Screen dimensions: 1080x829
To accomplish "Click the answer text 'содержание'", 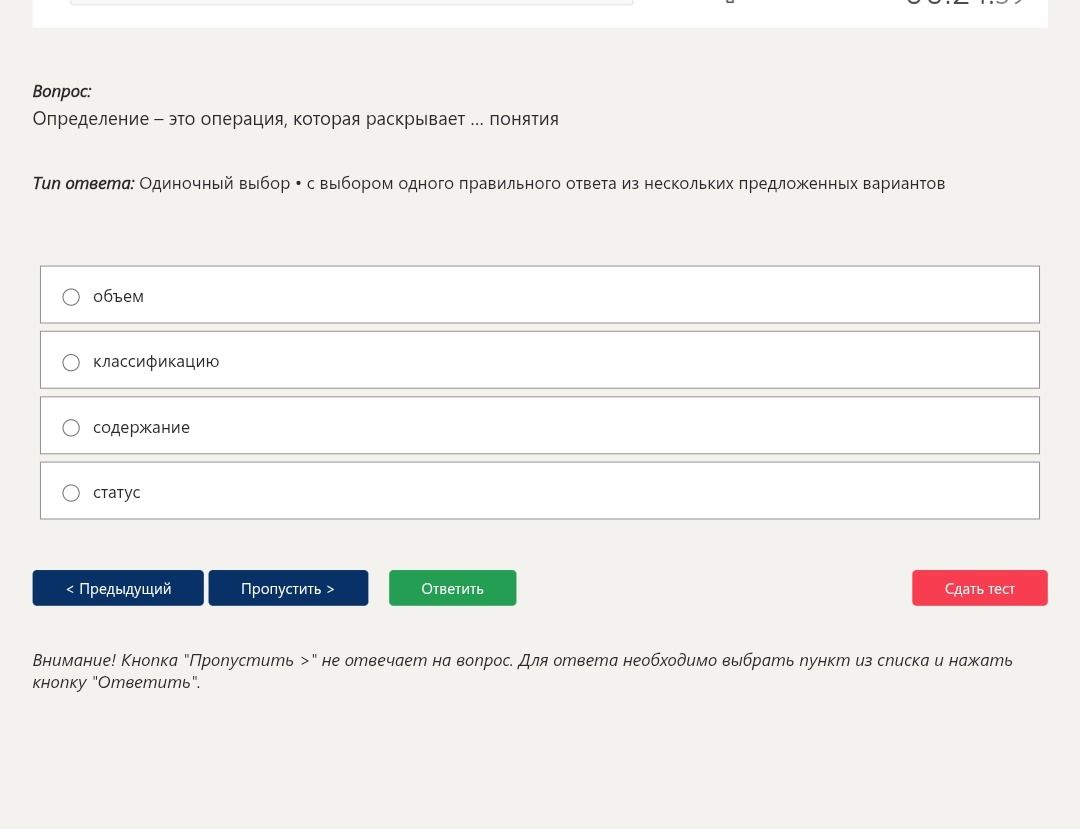I will tap(141, 427).
